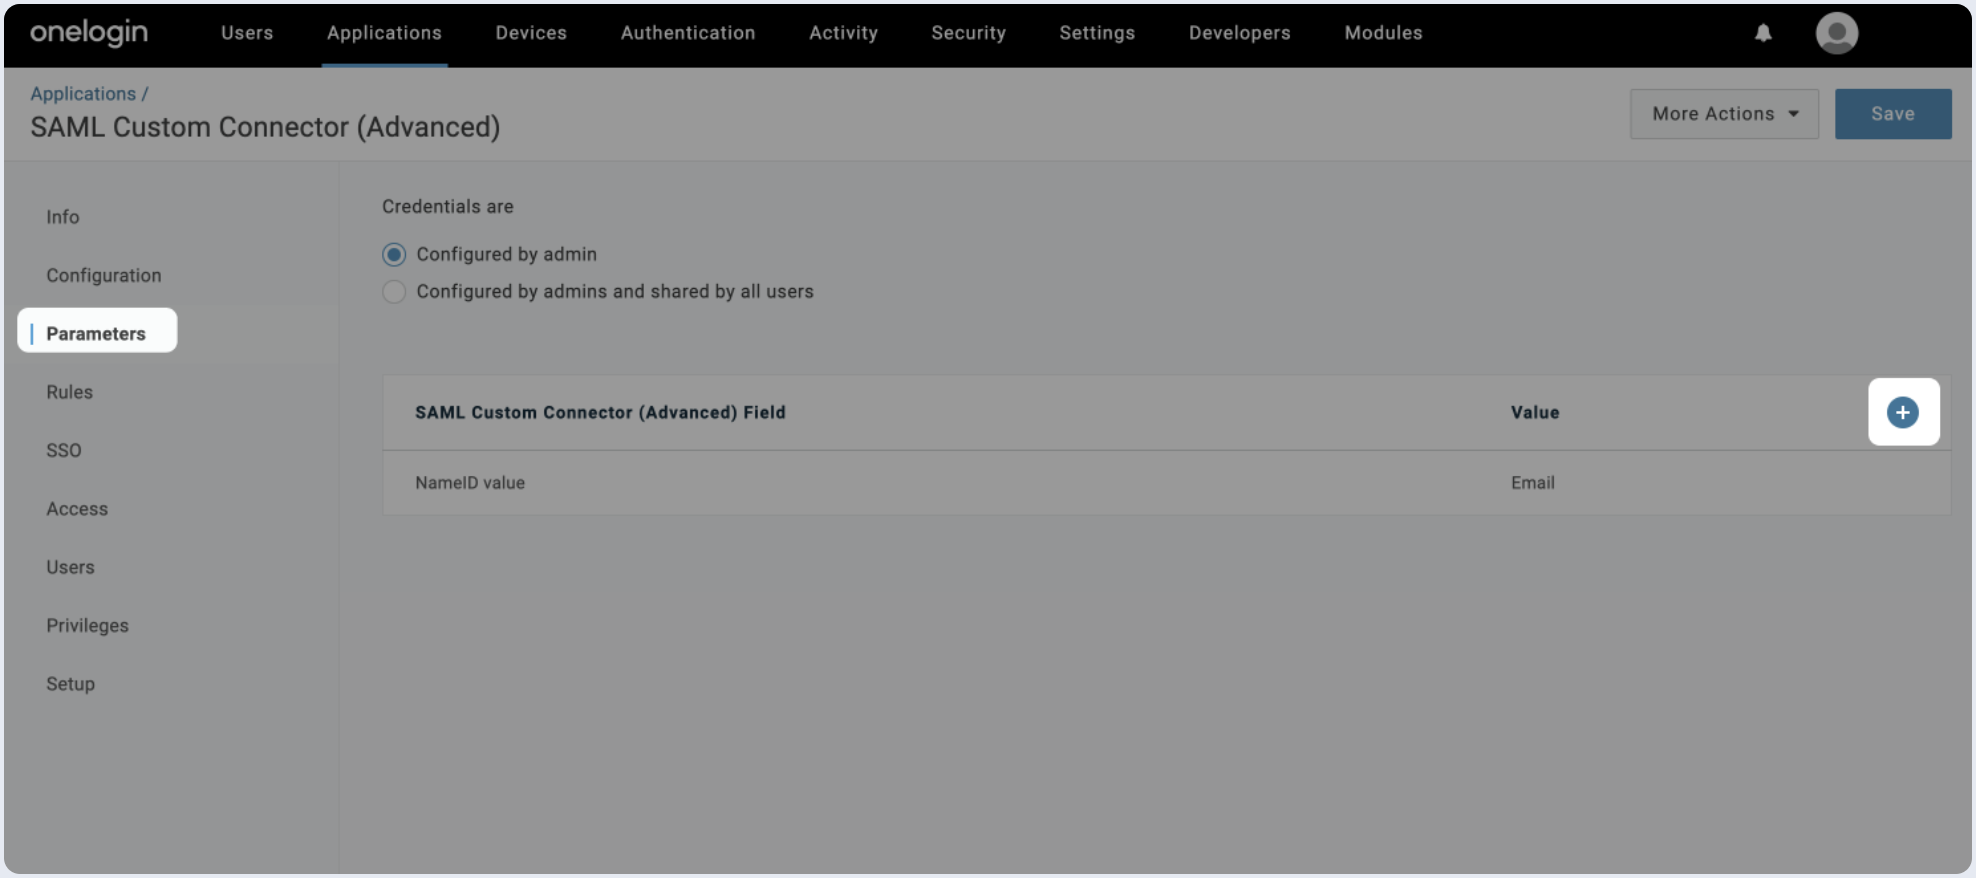Click the plus icon to add parameter
Screen dimensions: 1976x878
click(x=1902, y=412)
